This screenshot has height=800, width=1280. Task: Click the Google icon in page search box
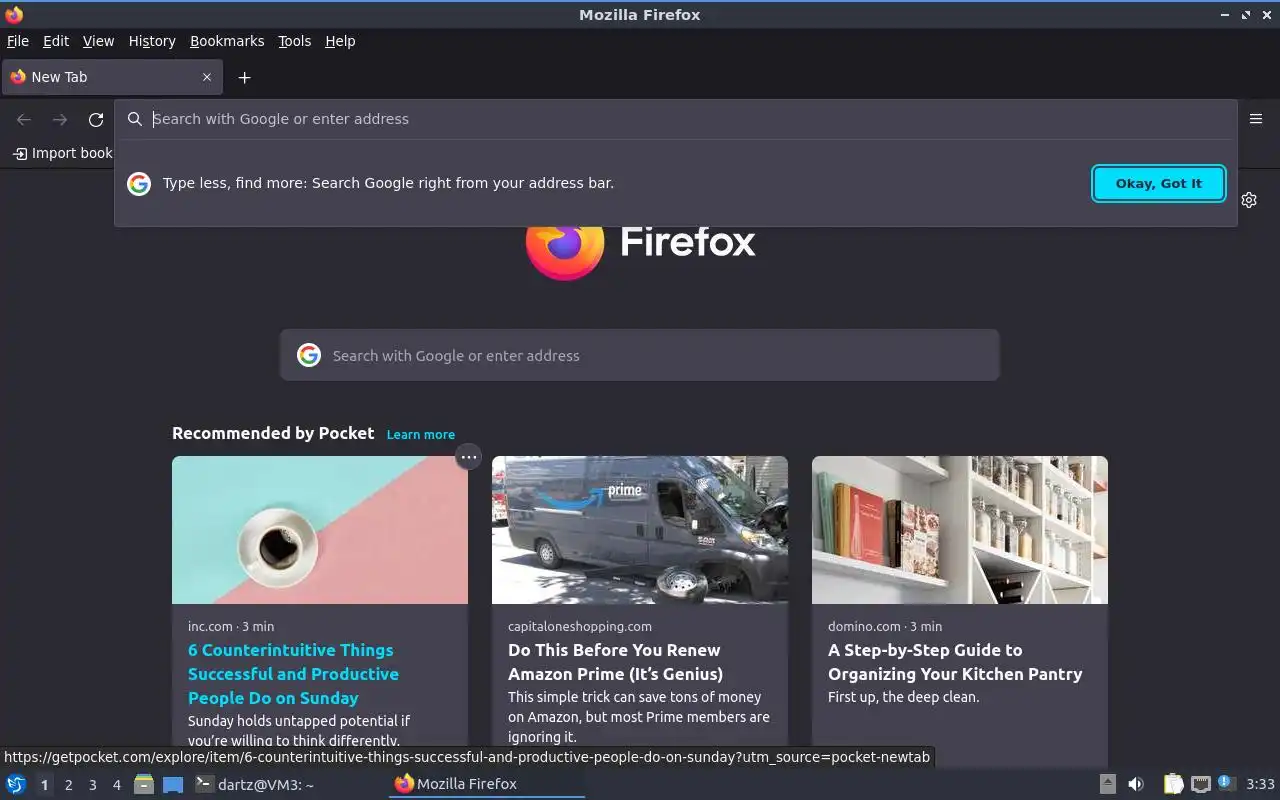309,355
